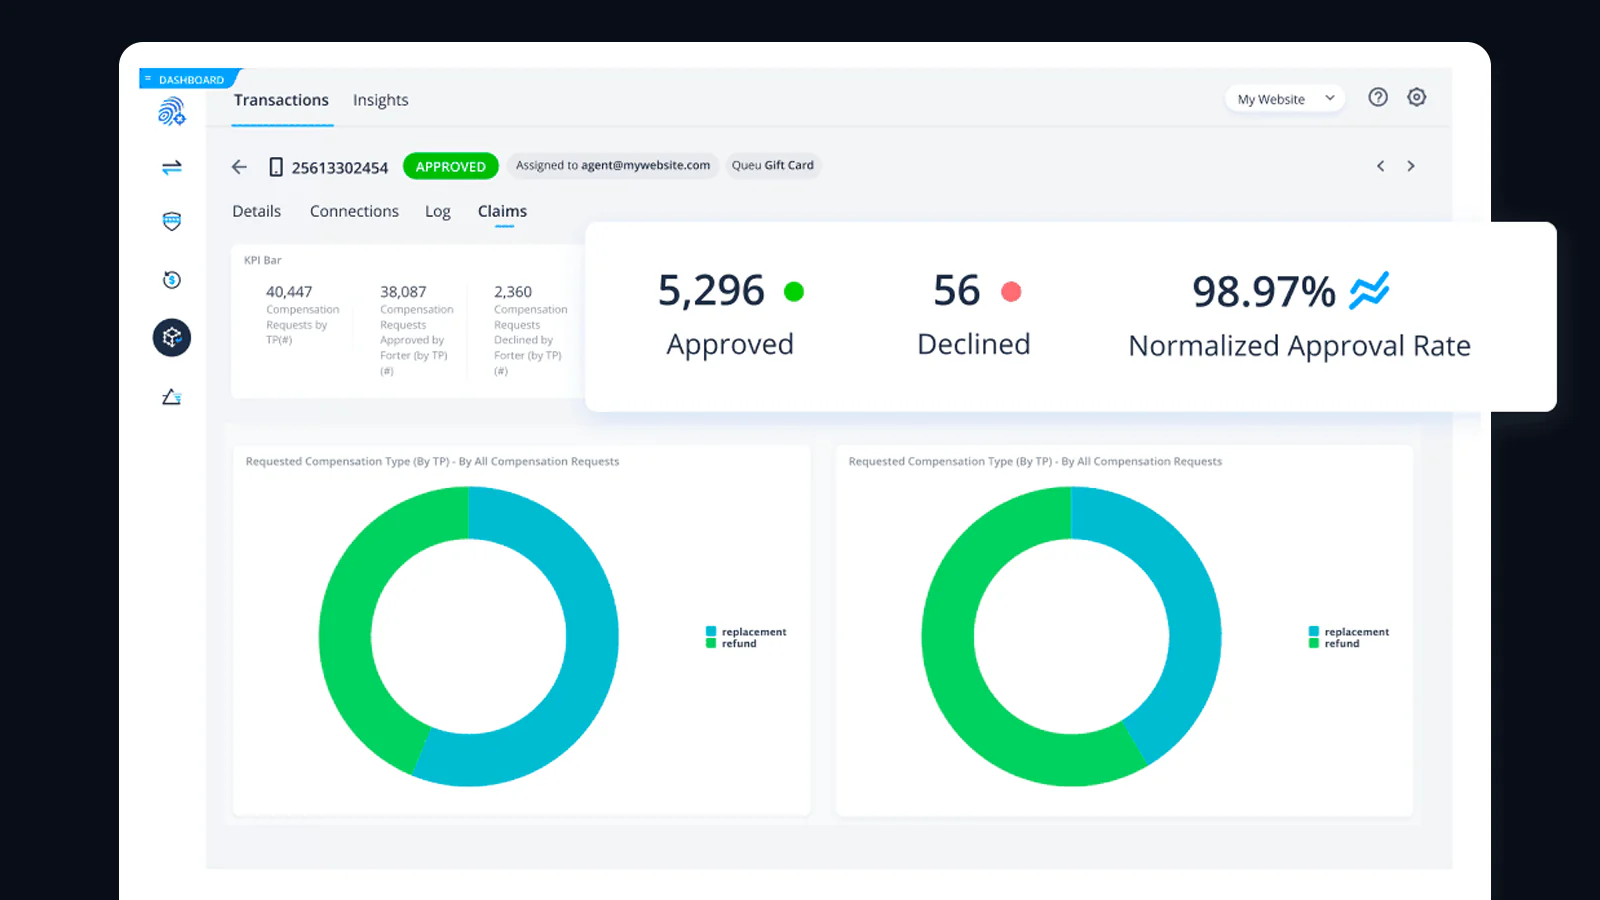
Task: Switch to the Insights tab
Action: 381,100
